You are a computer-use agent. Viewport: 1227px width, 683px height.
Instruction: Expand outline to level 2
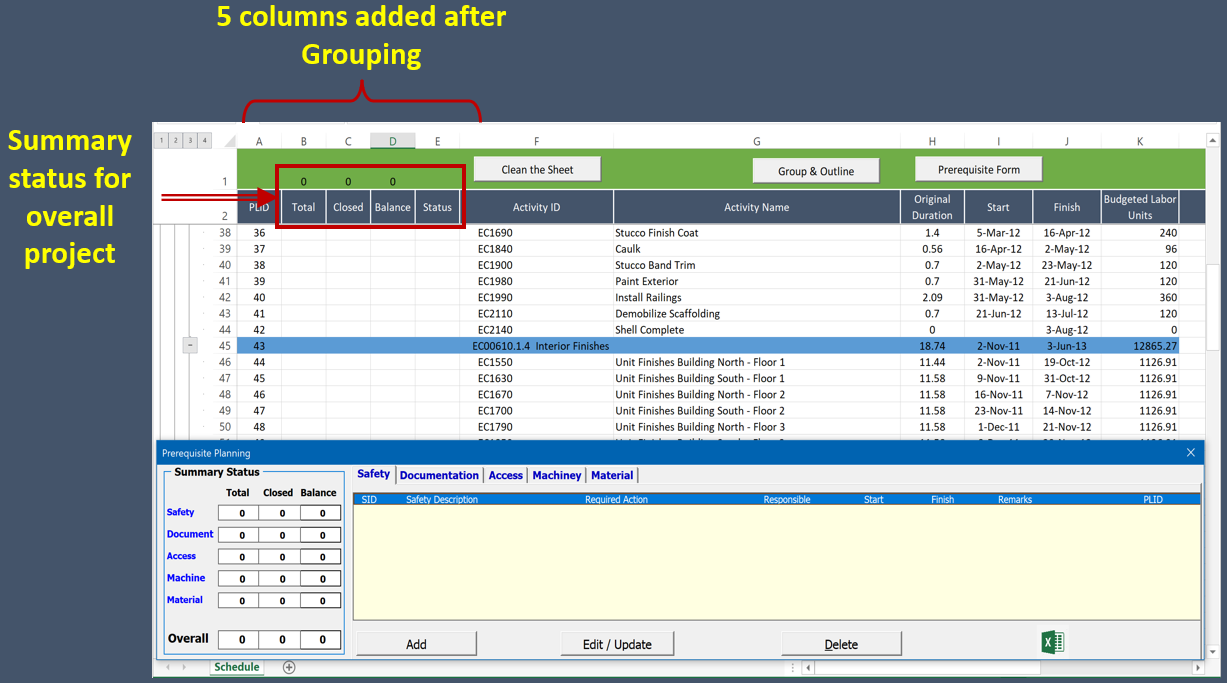coord(175,141)
